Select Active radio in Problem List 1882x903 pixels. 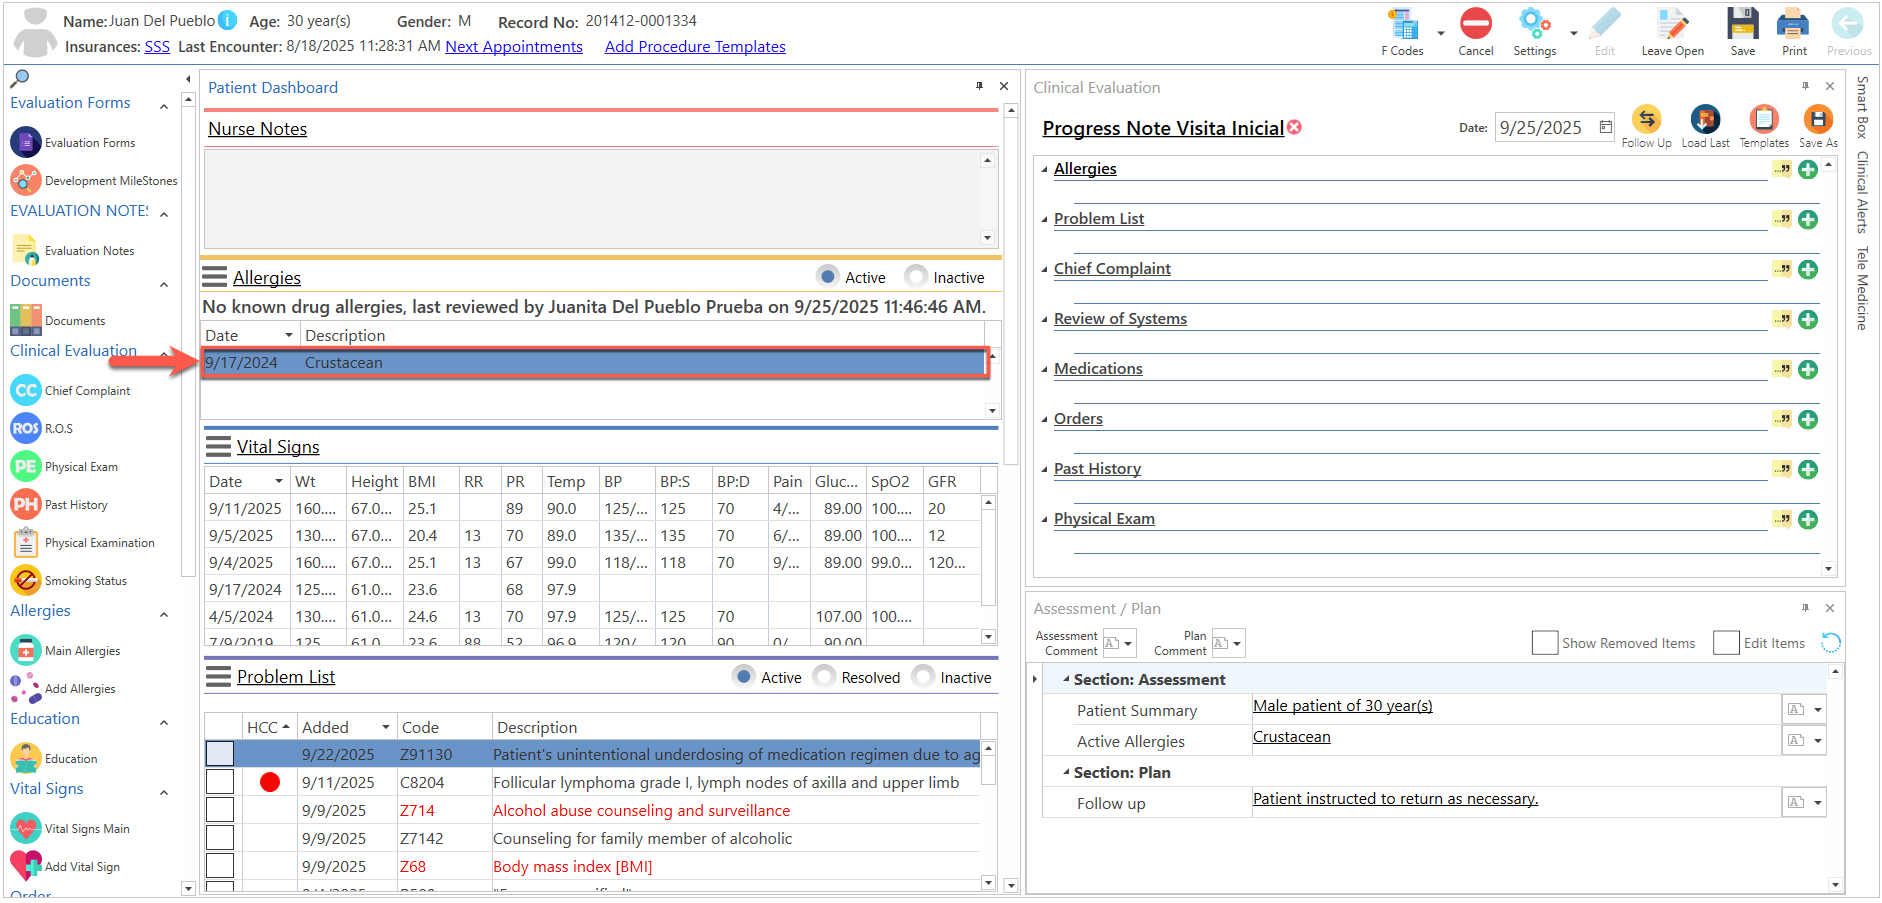click(x=743, y=676)
